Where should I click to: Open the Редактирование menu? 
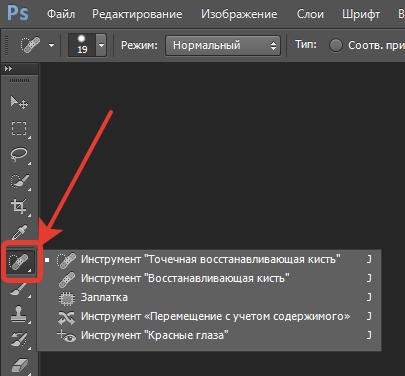tap(137, 14)
